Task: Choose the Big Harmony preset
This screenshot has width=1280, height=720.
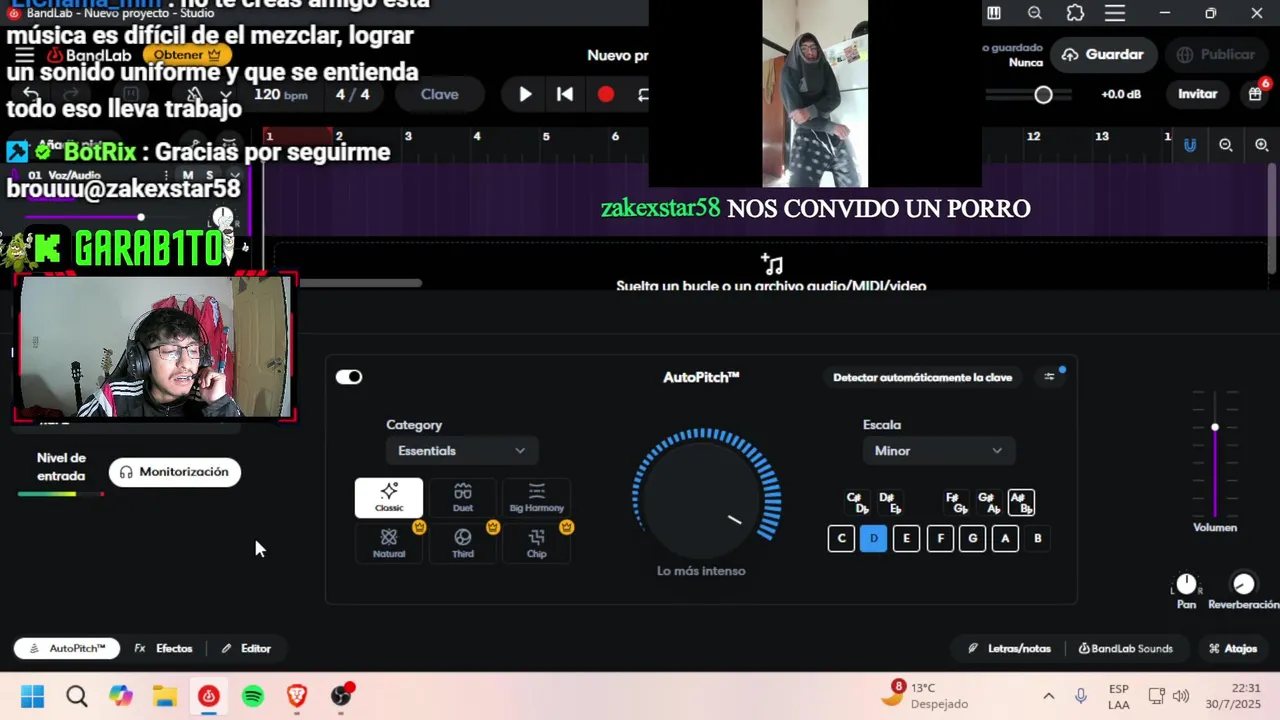Action: tap(537, 497)
